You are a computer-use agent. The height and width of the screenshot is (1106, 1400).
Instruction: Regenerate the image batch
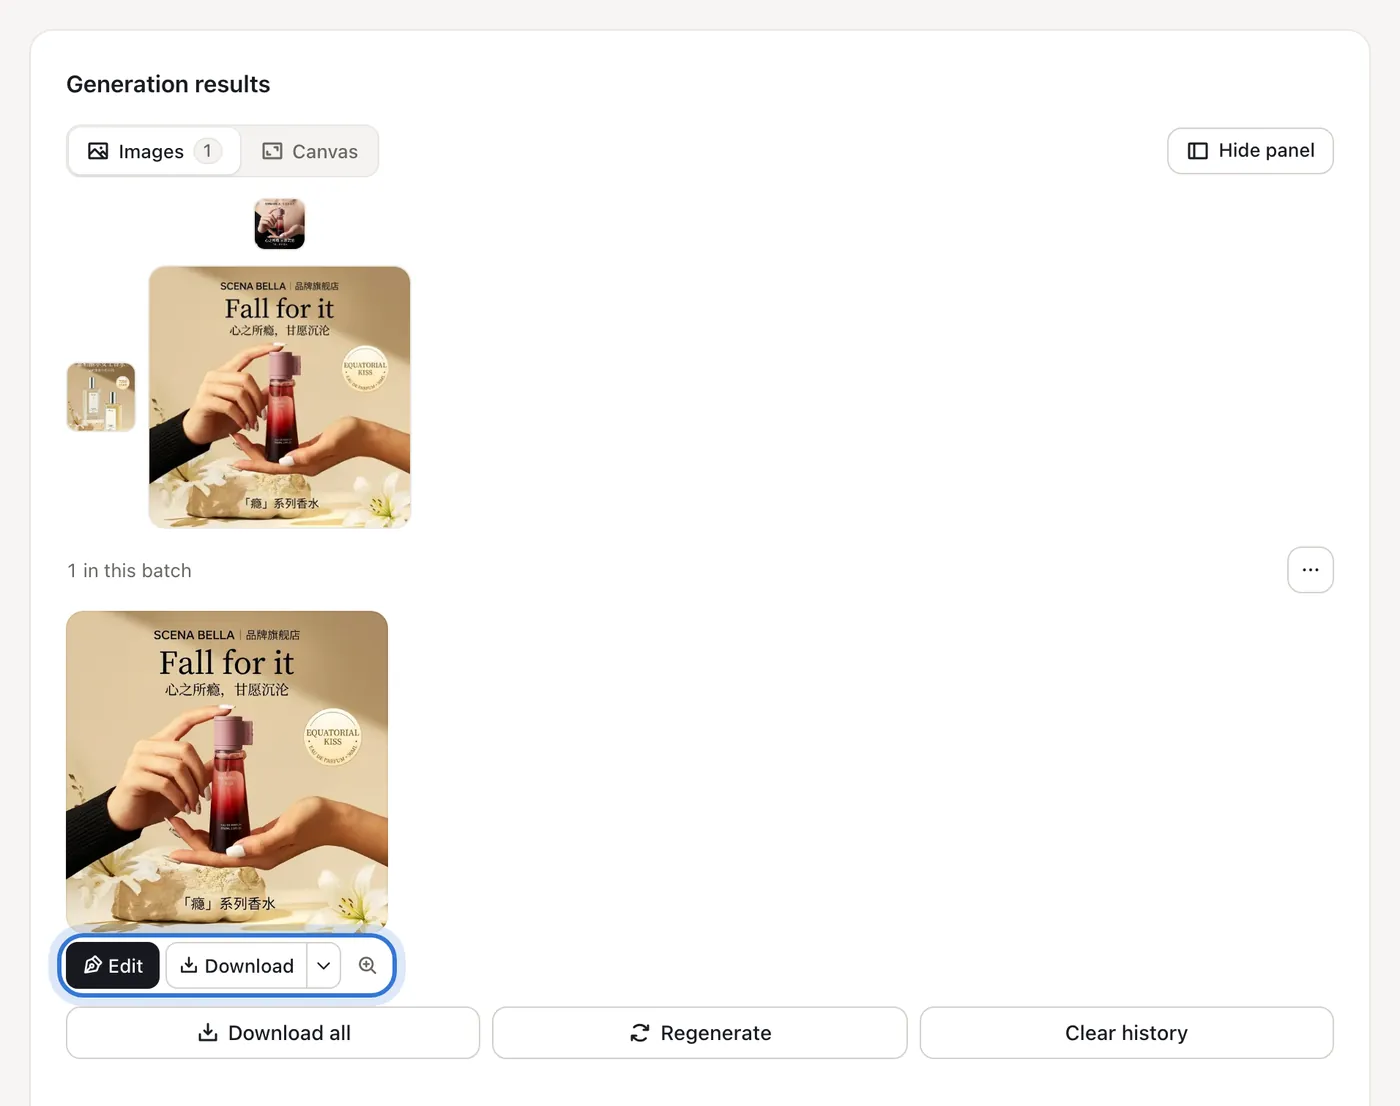[x=700, y=1033]
